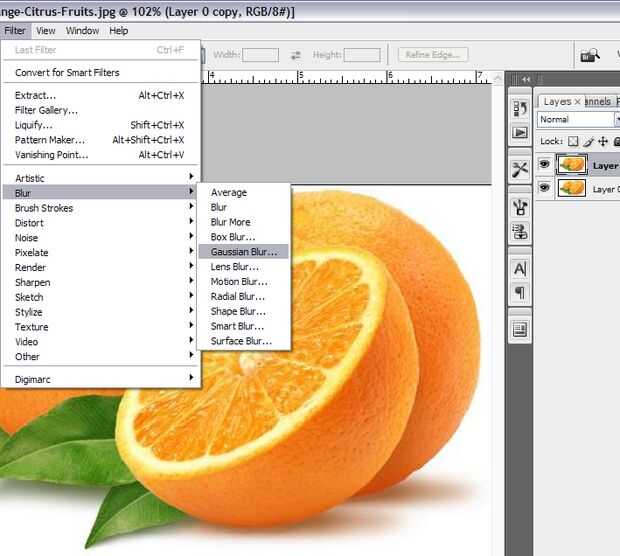Apply Blur More filter
Image resolution: width=620 pixels, height=556 pixels.
click(x=244, y=222)
